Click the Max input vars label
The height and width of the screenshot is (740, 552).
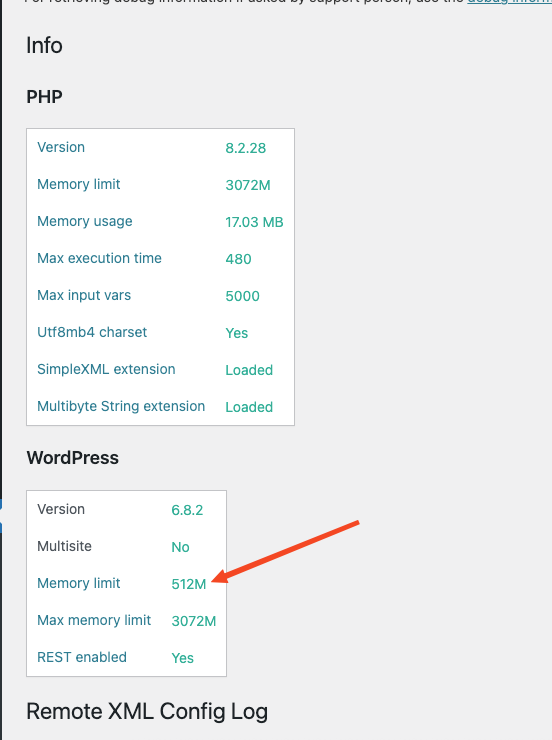[x=84, y=295]
